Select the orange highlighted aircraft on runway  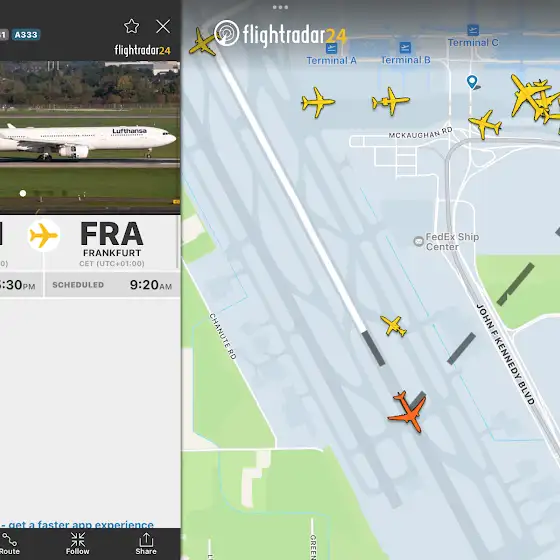click(x=408, y=412)
